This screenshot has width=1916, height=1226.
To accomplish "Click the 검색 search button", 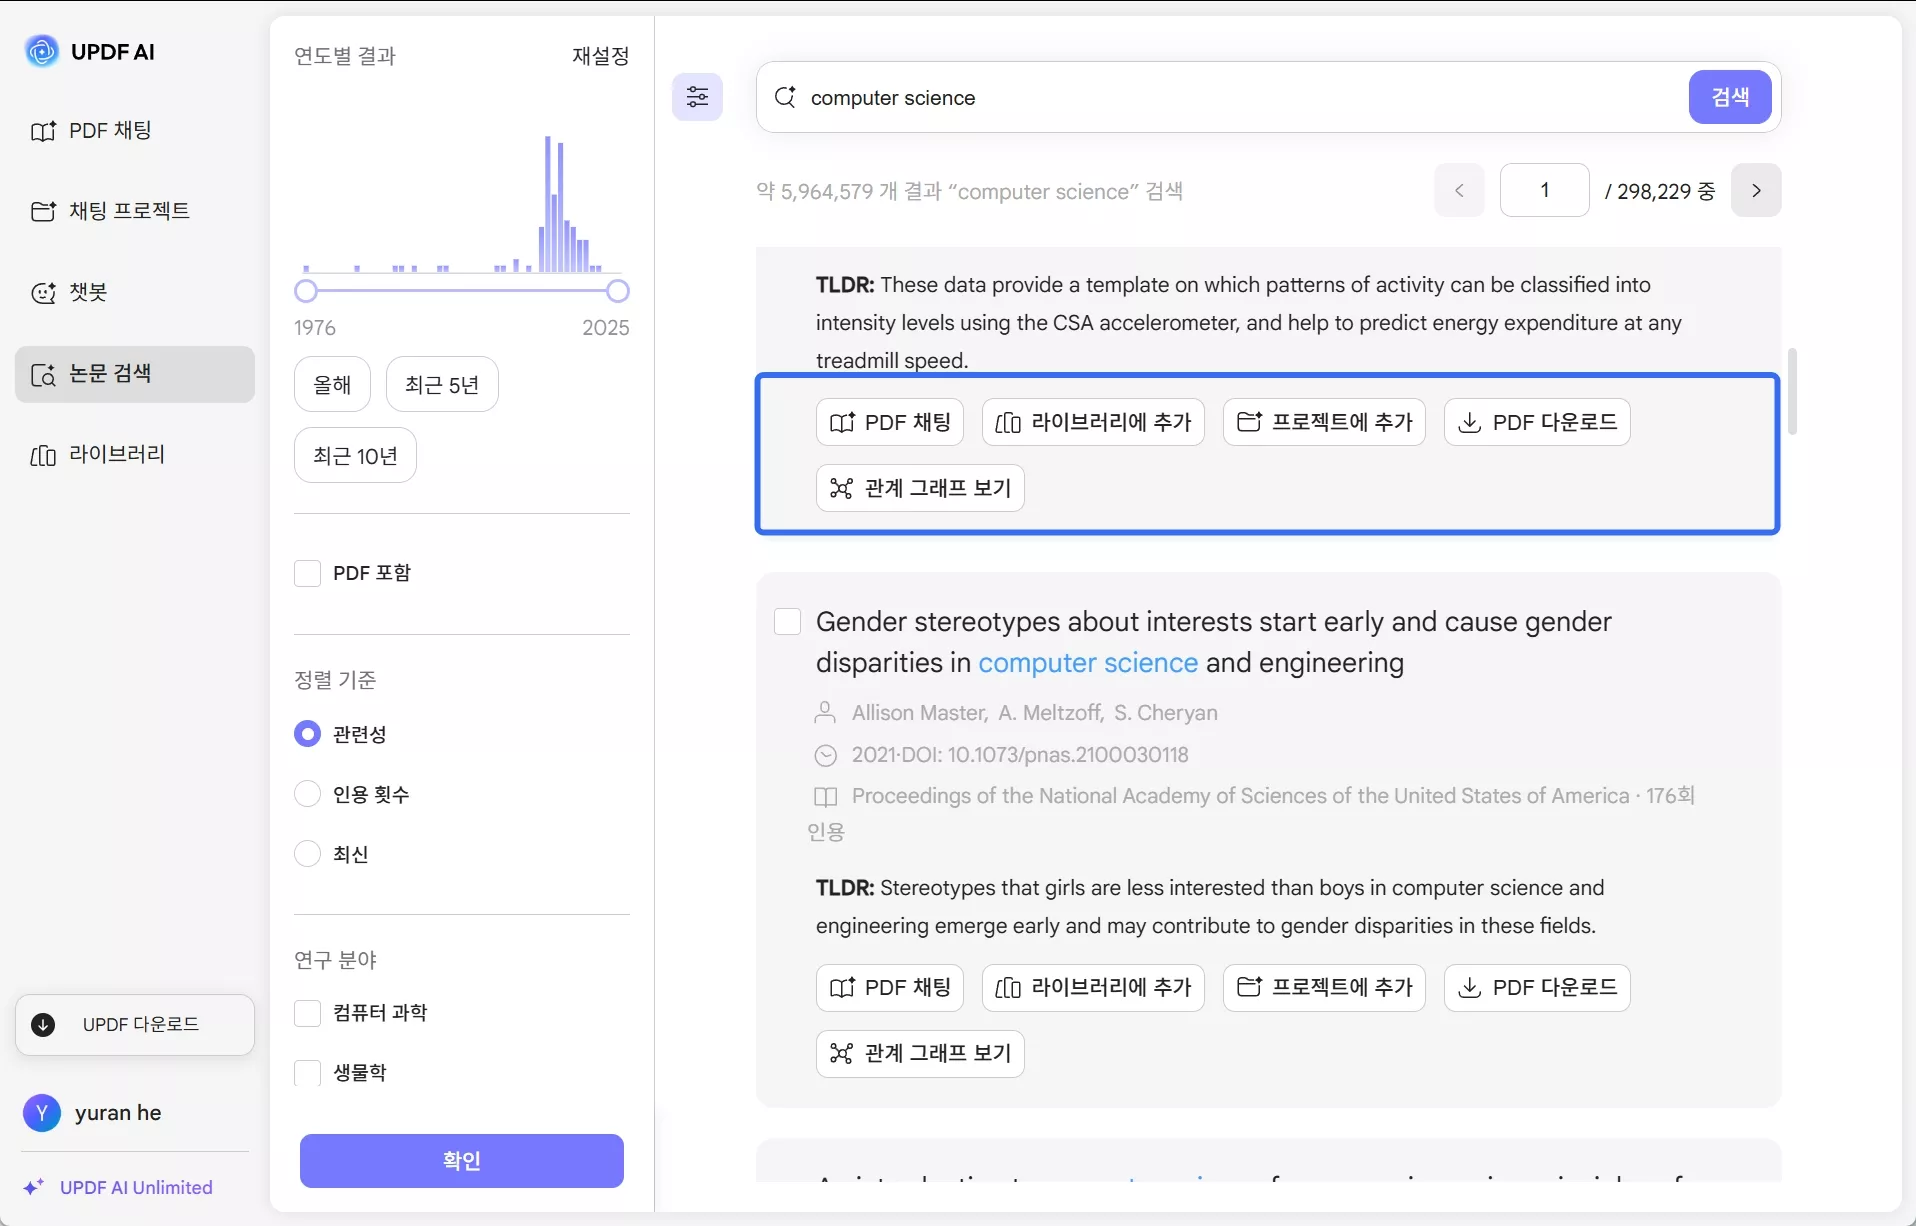I will [1730, 97].
